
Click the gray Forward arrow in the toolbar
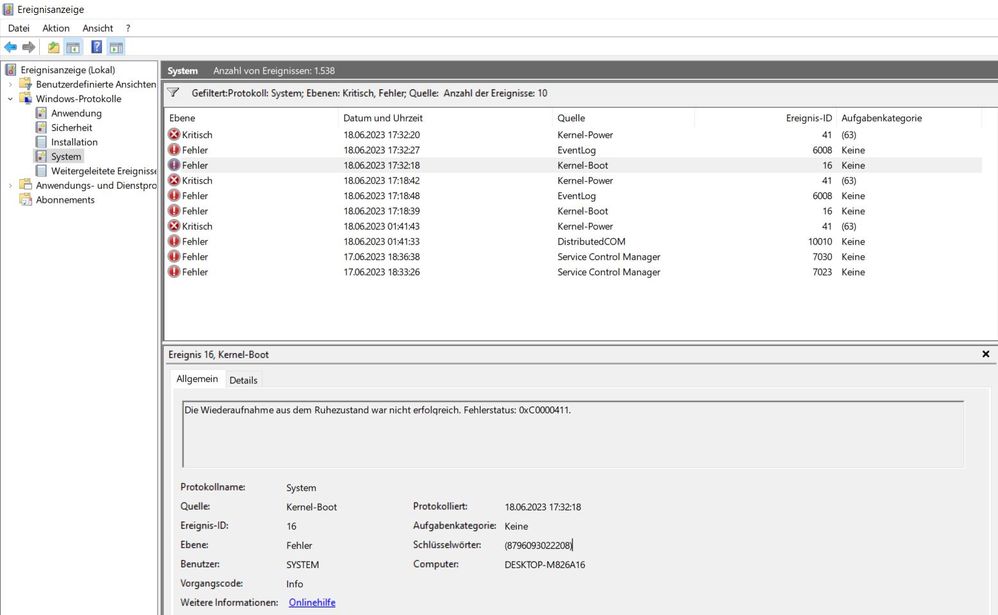29,47
